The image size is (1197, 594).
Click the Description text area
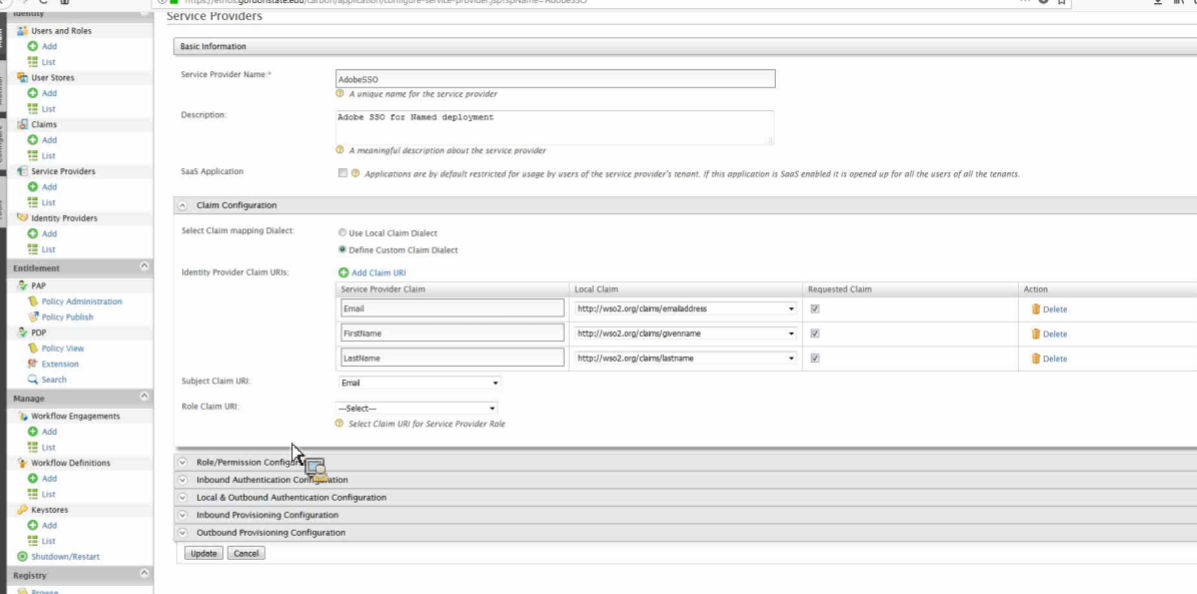[x=555, y=128]
